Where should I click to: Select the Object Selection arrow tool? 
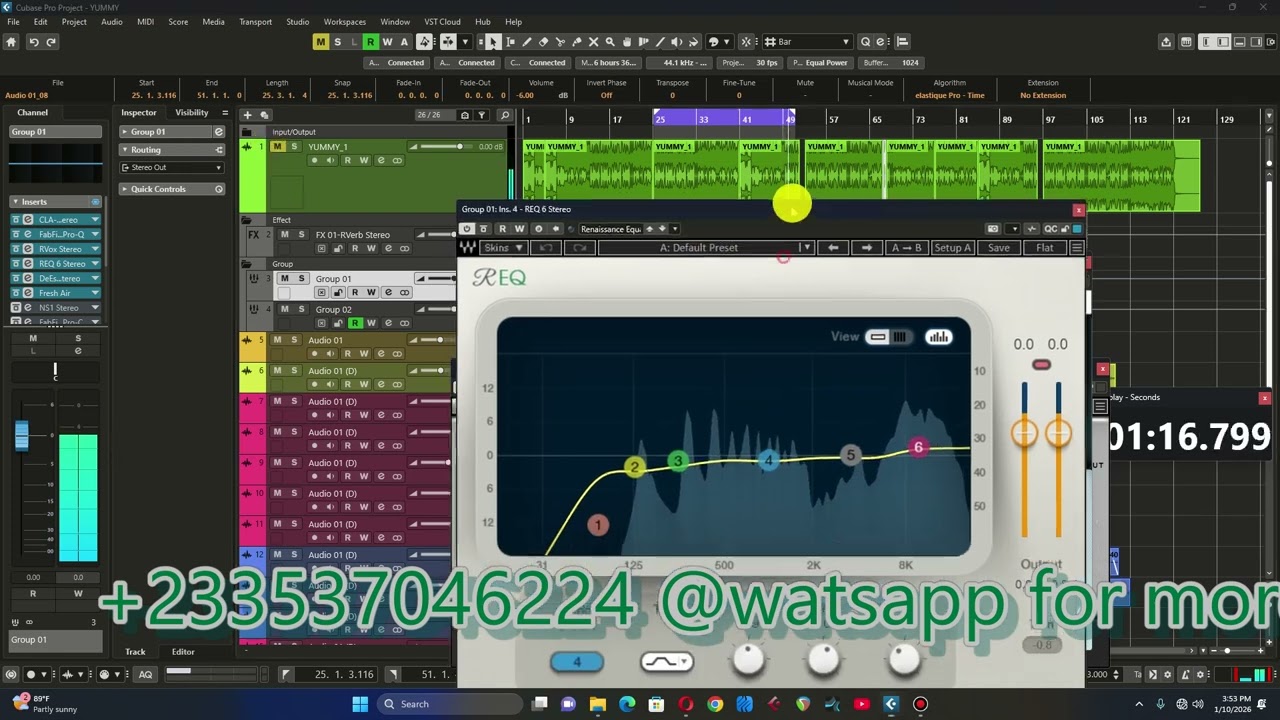point(493,42)
